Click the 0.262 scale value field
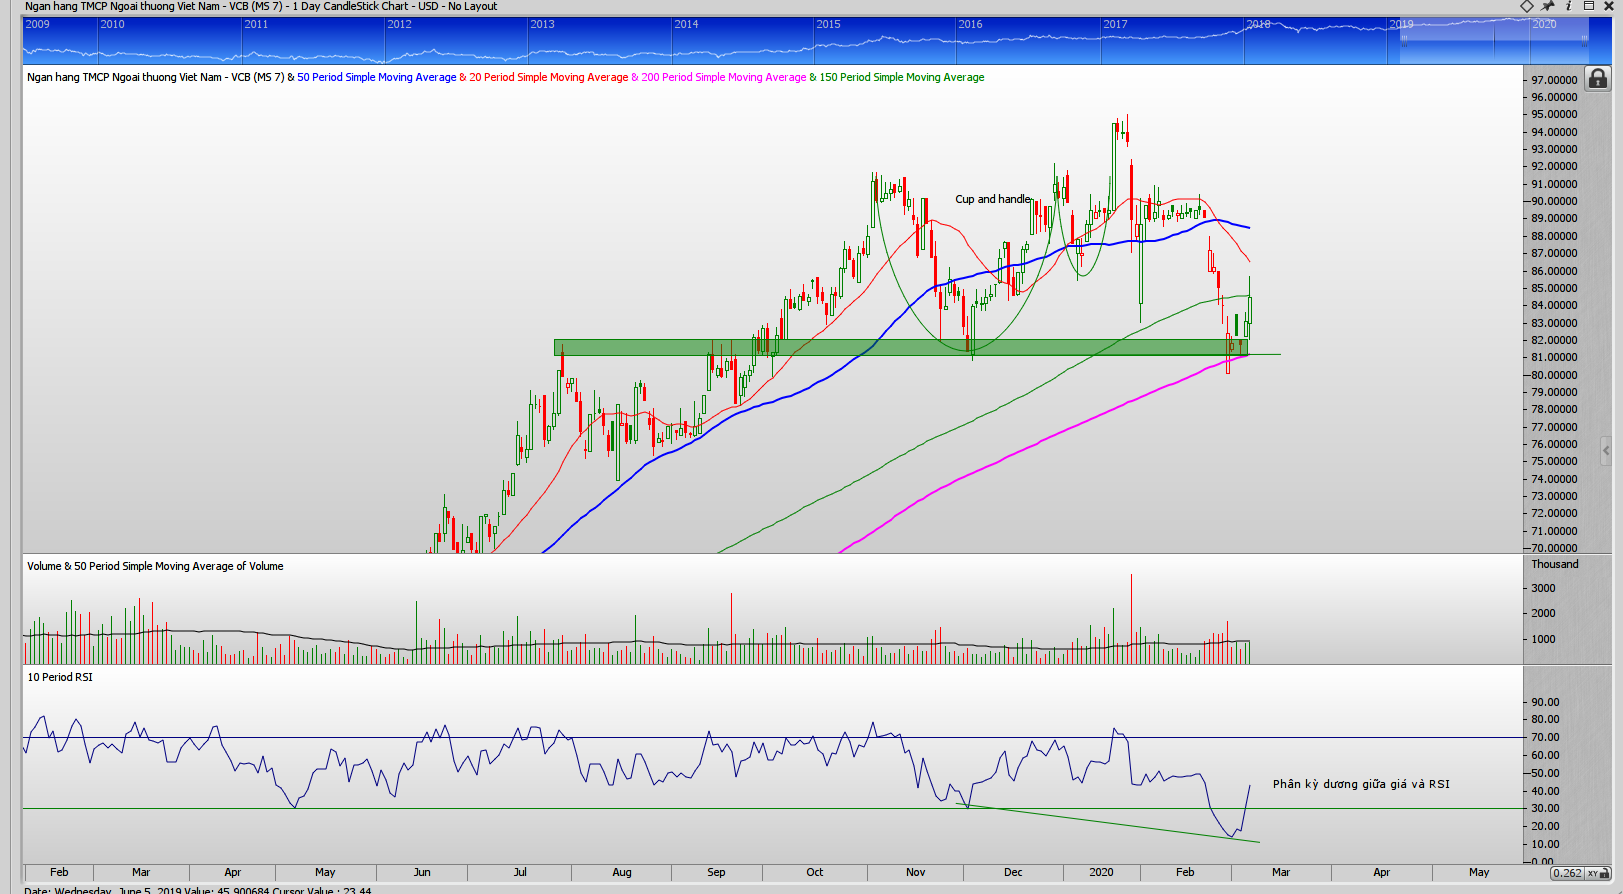This screenshot has height=894, width=1623. click(x=1567, y=873)
